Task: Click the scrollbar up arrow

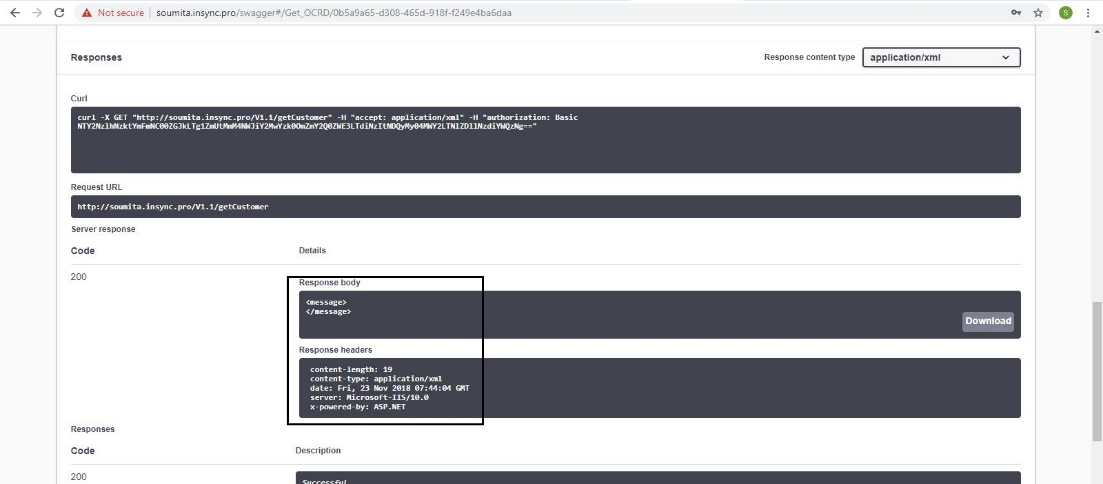Action: point(1096,33)
